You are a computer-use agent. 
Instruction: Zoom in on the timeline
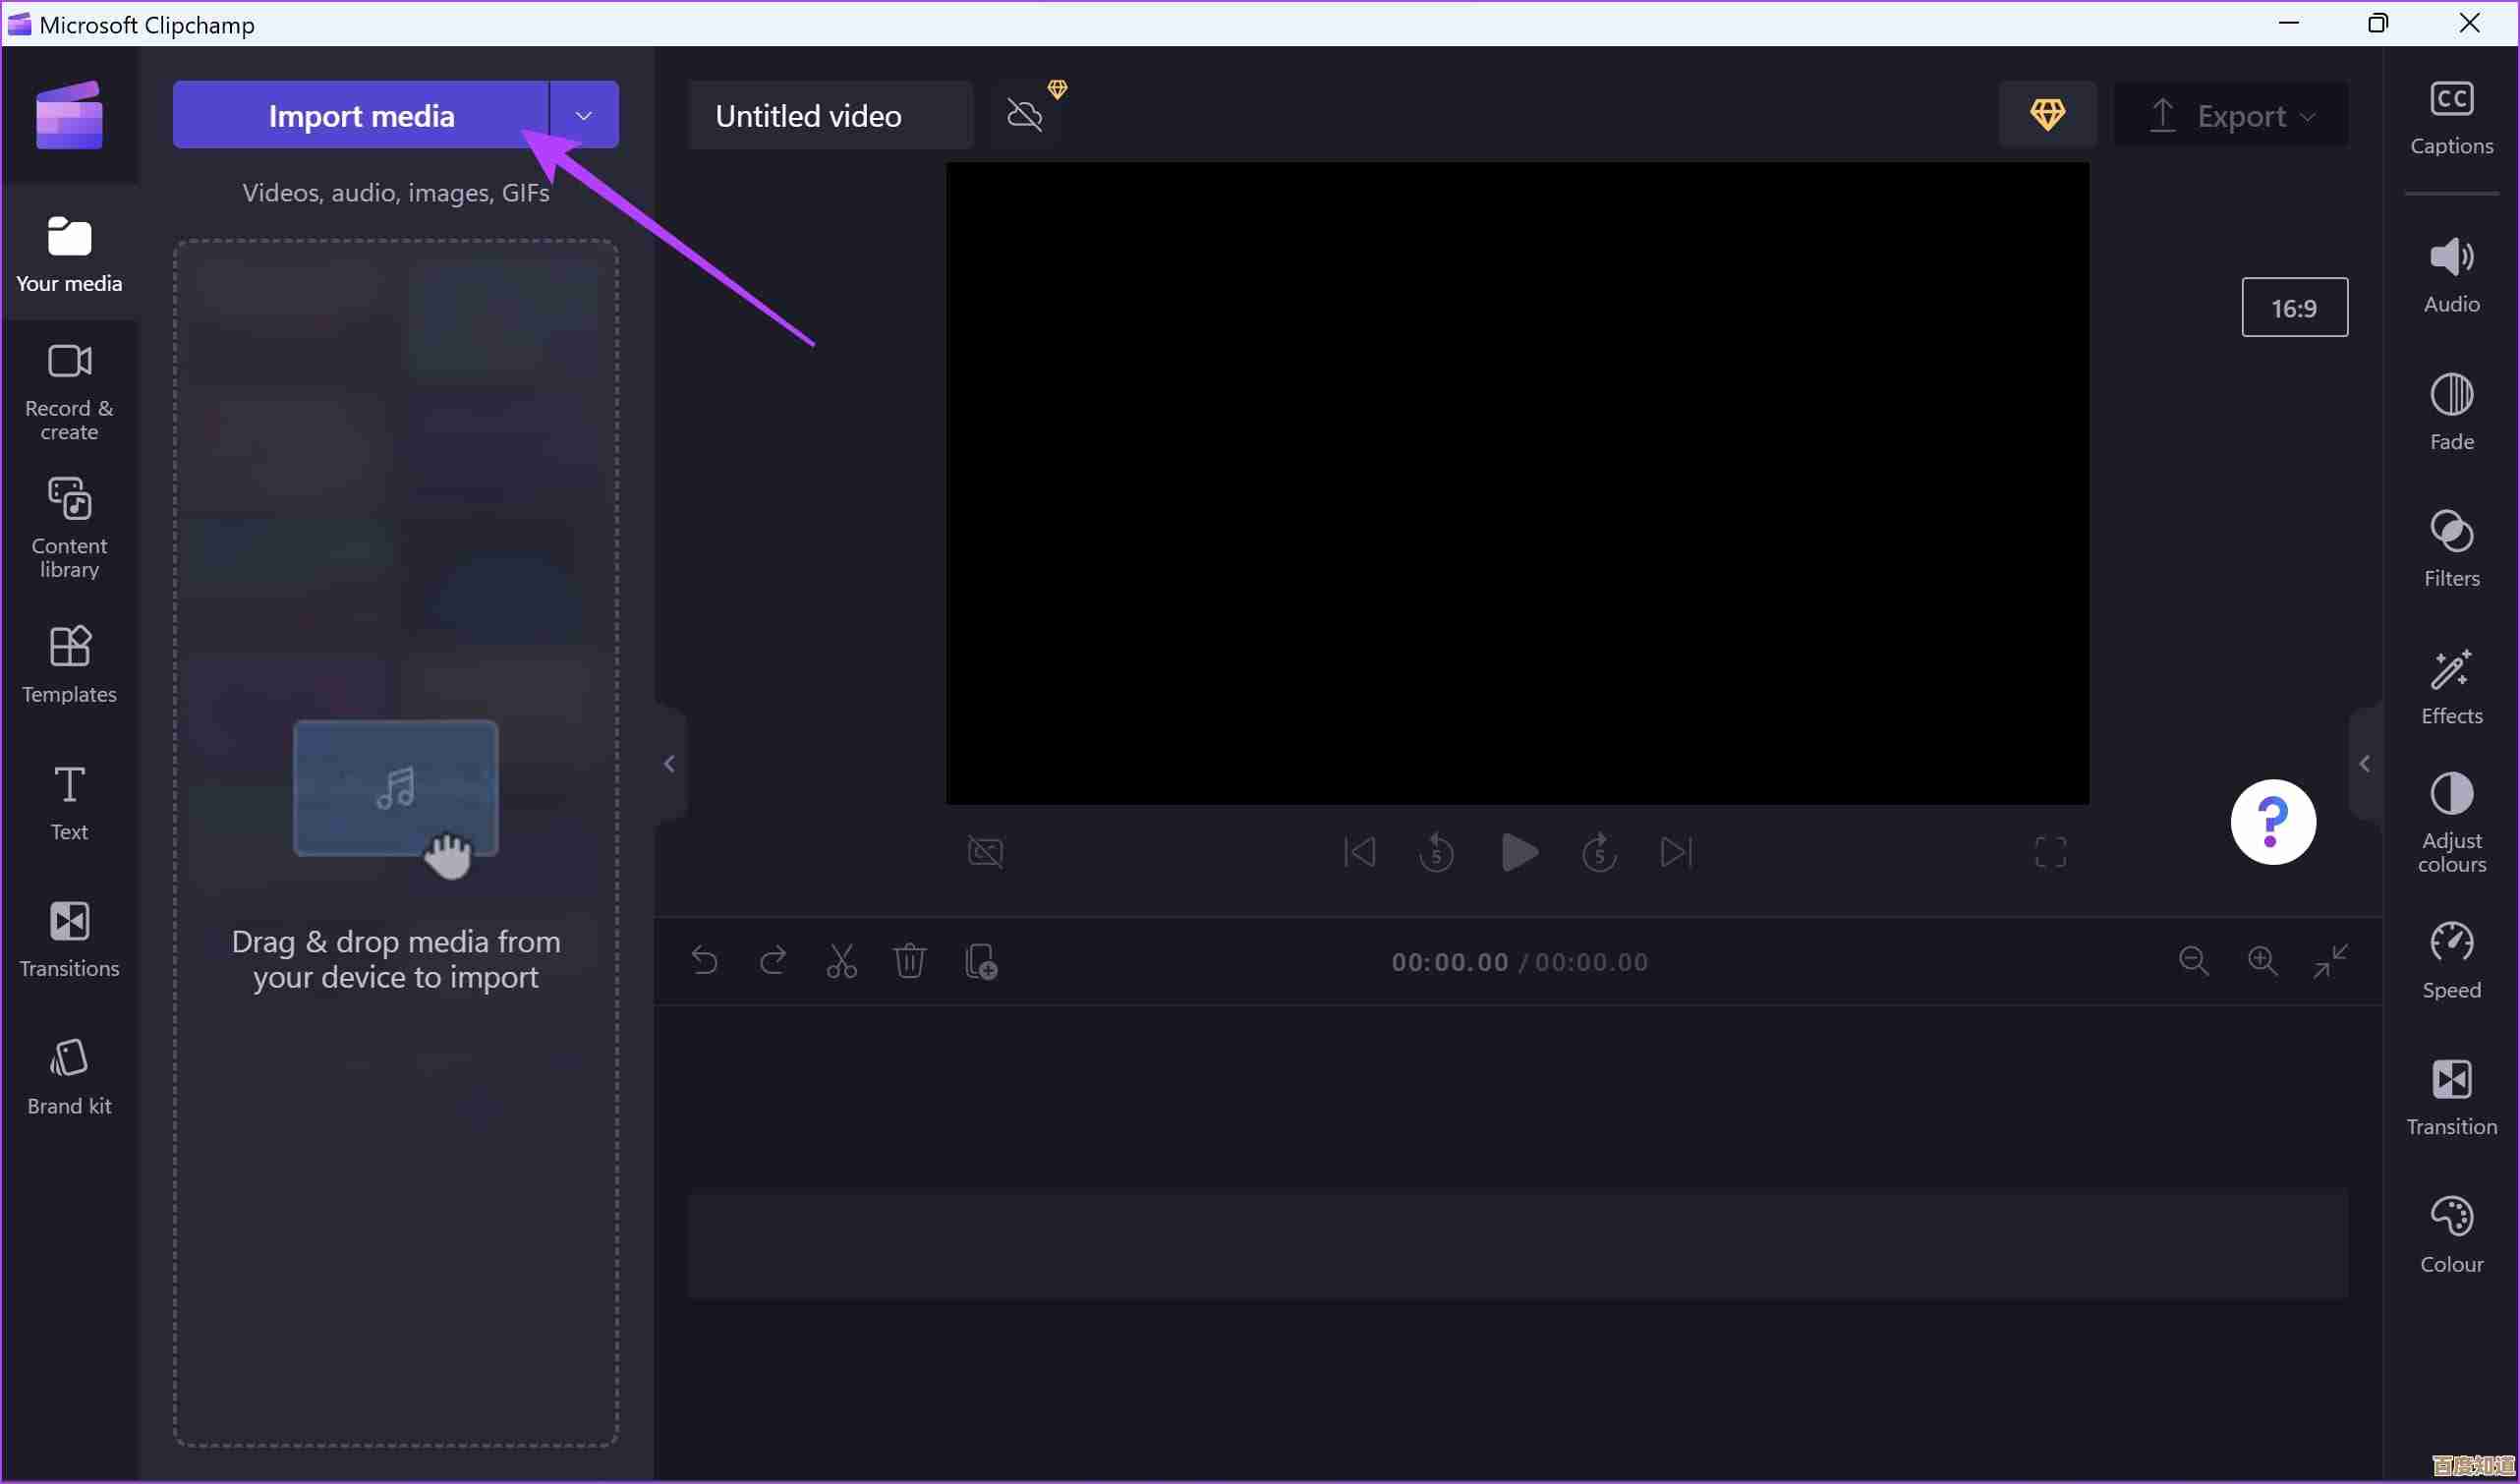2262,961
